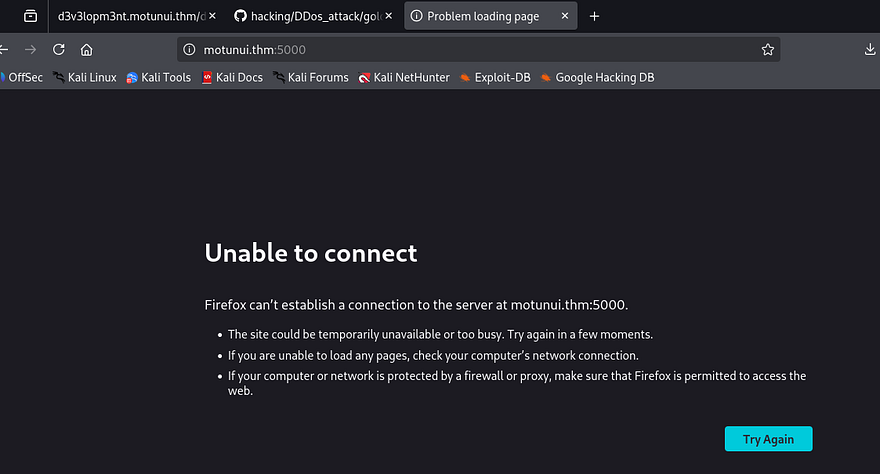Go forward with the forward arrow
Screen dimensions: 880x474
(x=31, y=49)
